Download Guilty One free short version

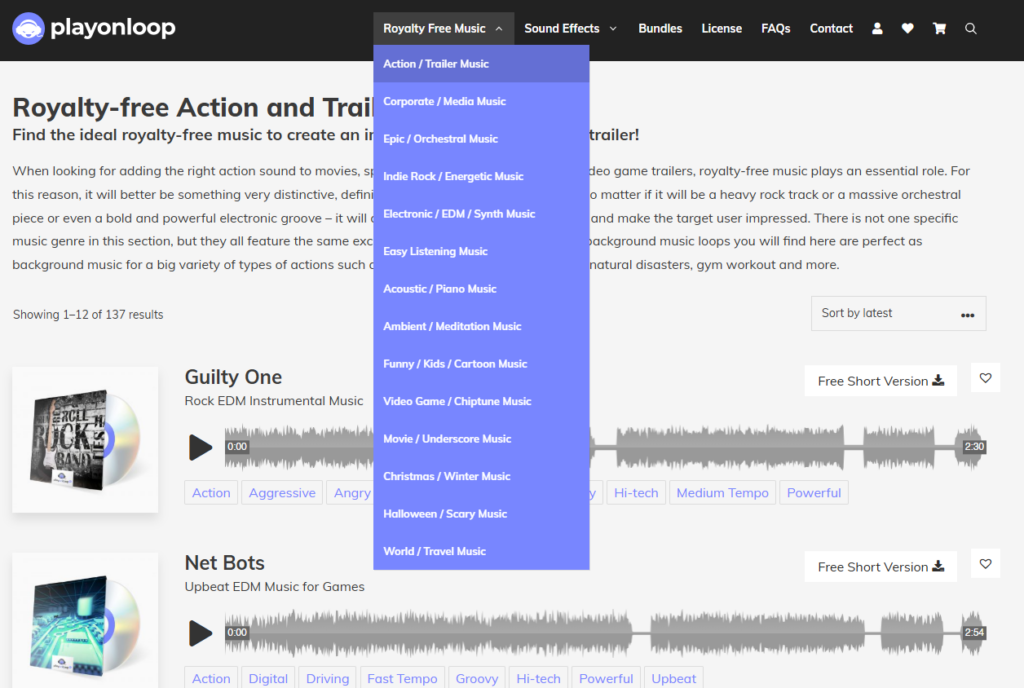click(880, 381)
